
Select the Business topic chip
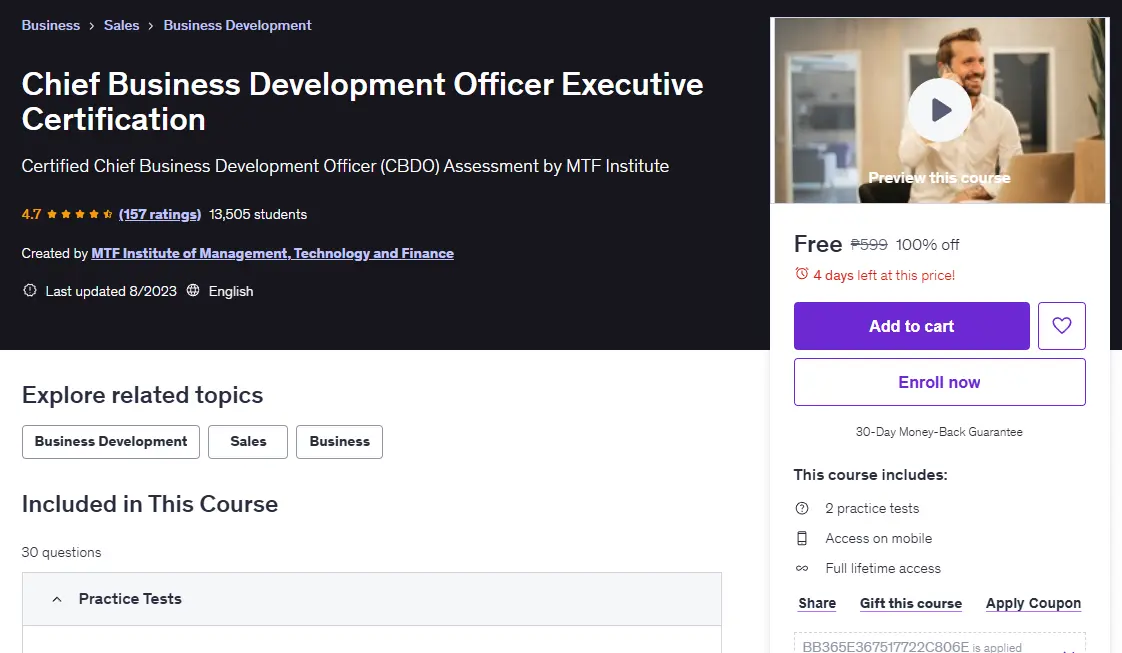[x=339, y=442]
